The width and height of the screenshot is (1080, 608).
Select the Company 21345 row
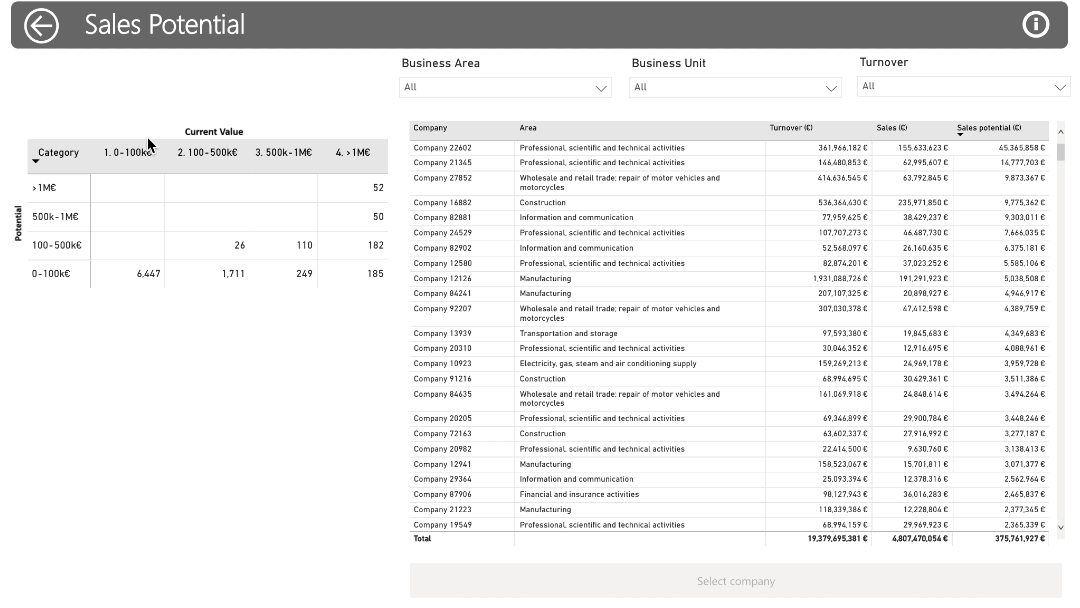click(x=729, y=163)
